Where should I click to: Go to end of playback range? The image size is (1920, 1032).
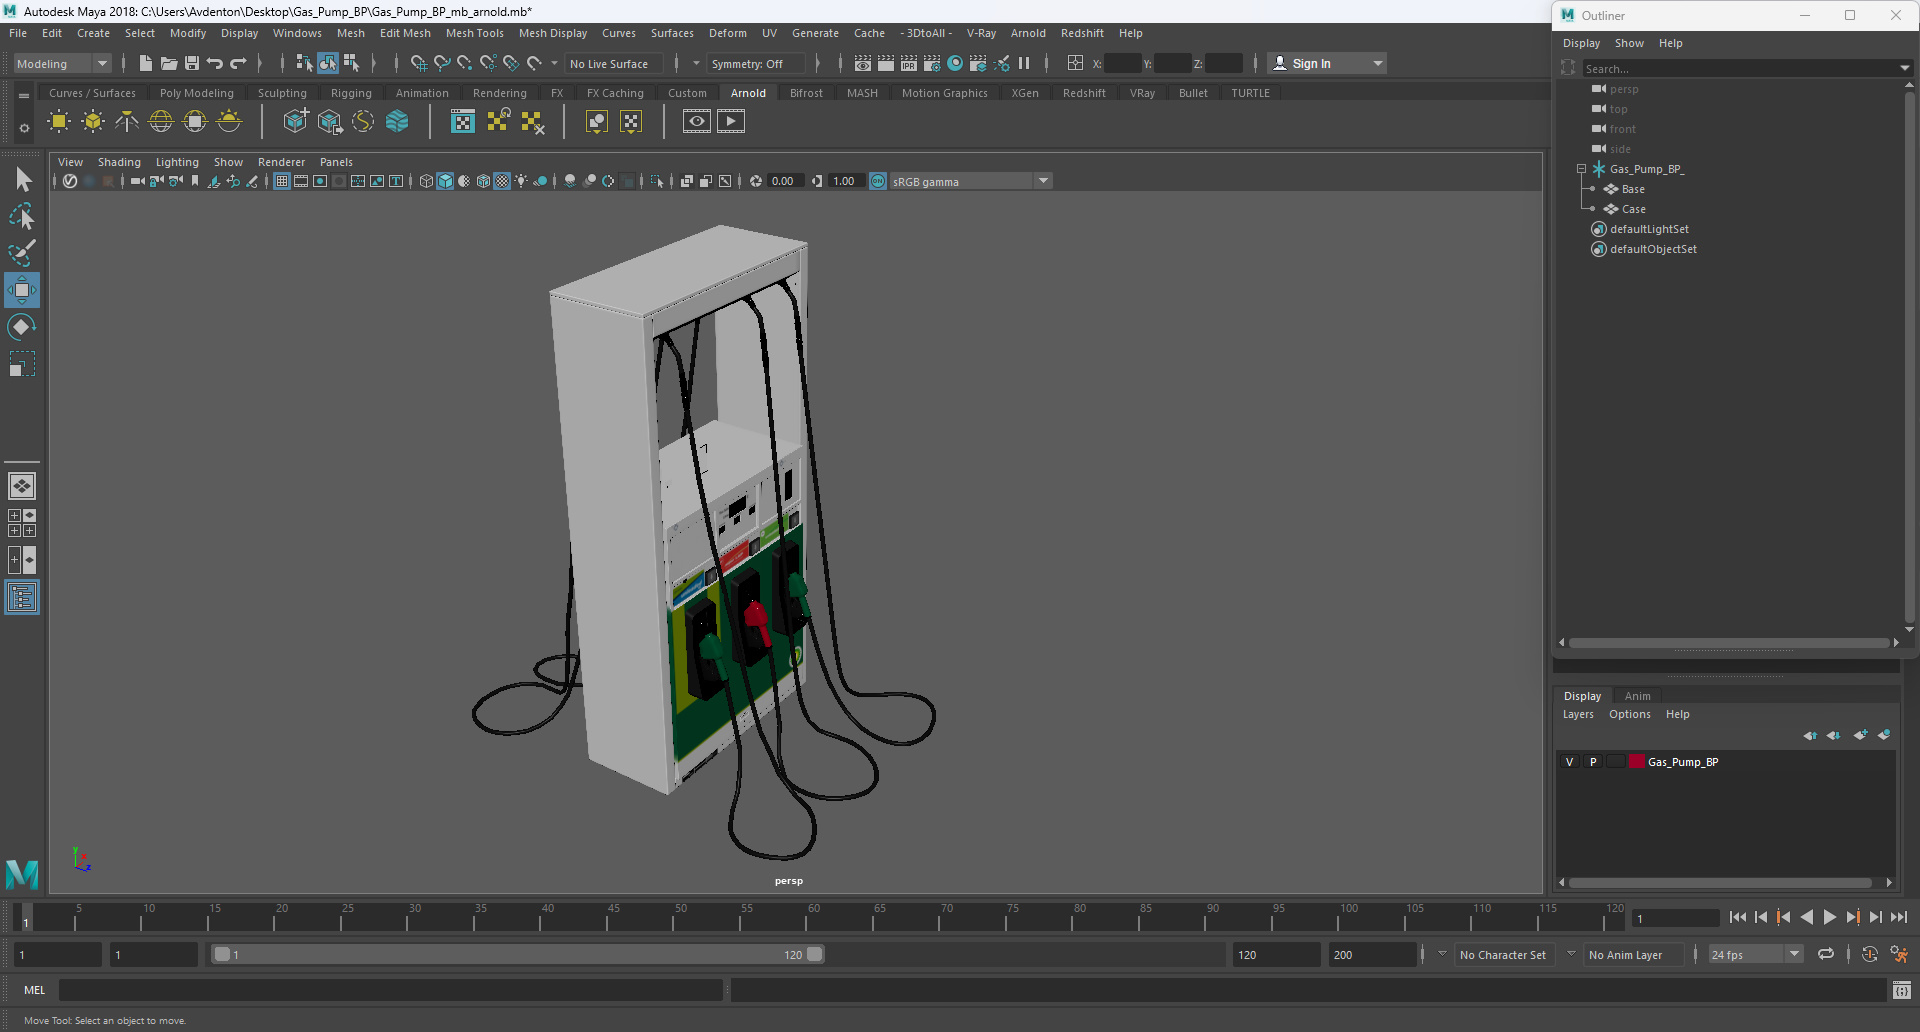coord(1898,917)
